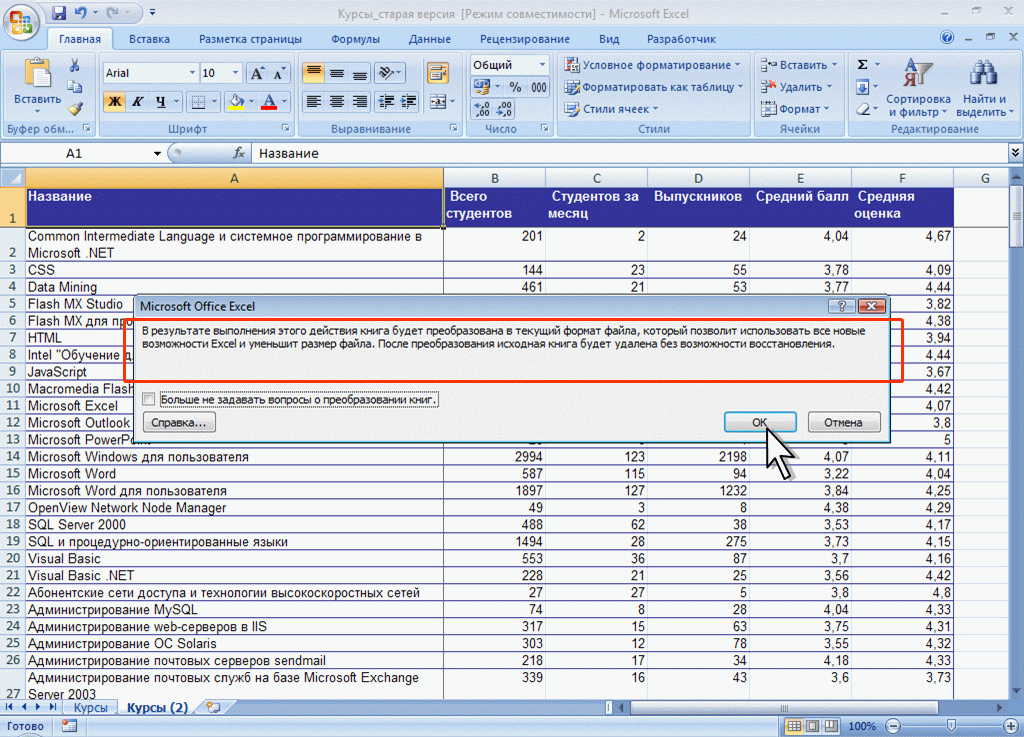
Task: Open 'Условное форматирование' dropdown
Action: (x=652, y=65)
